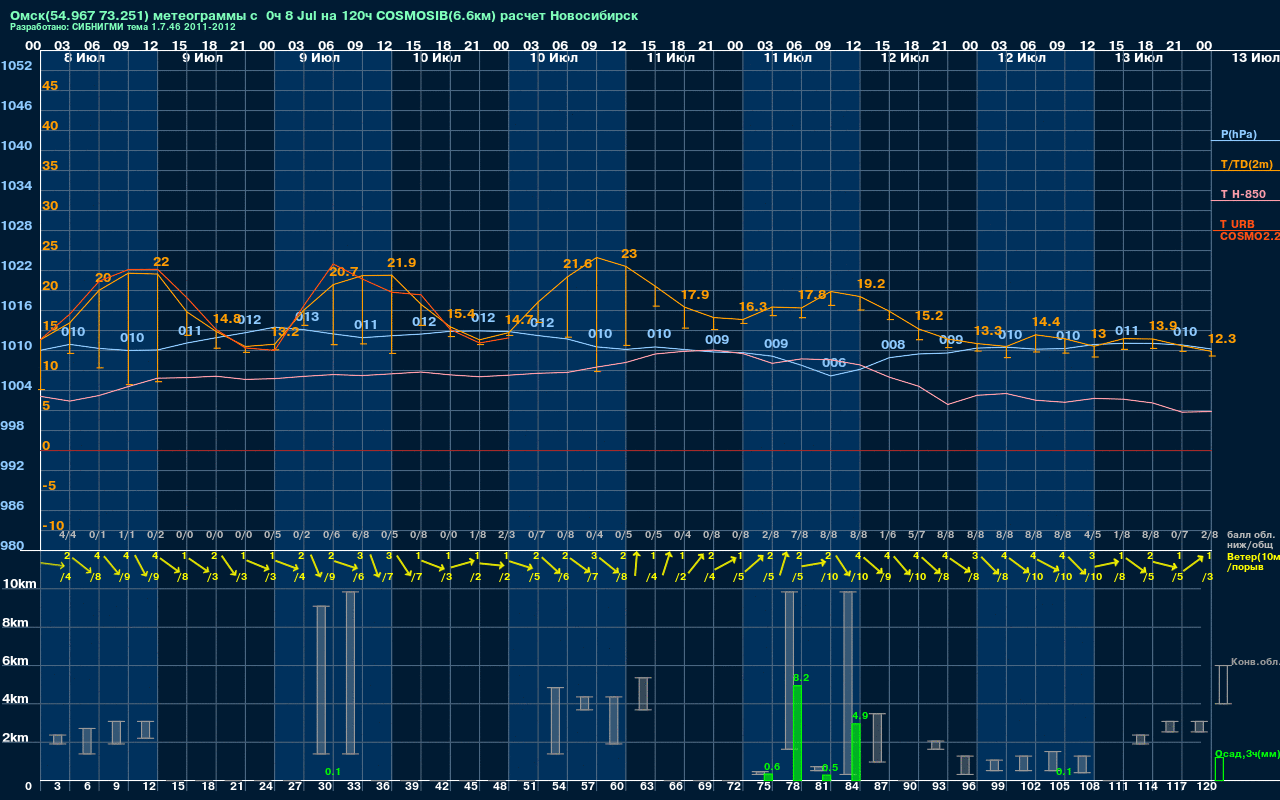1280x800 pixels.
Task: Select the temperature label 14.8
Action: (x=227, y=319)
